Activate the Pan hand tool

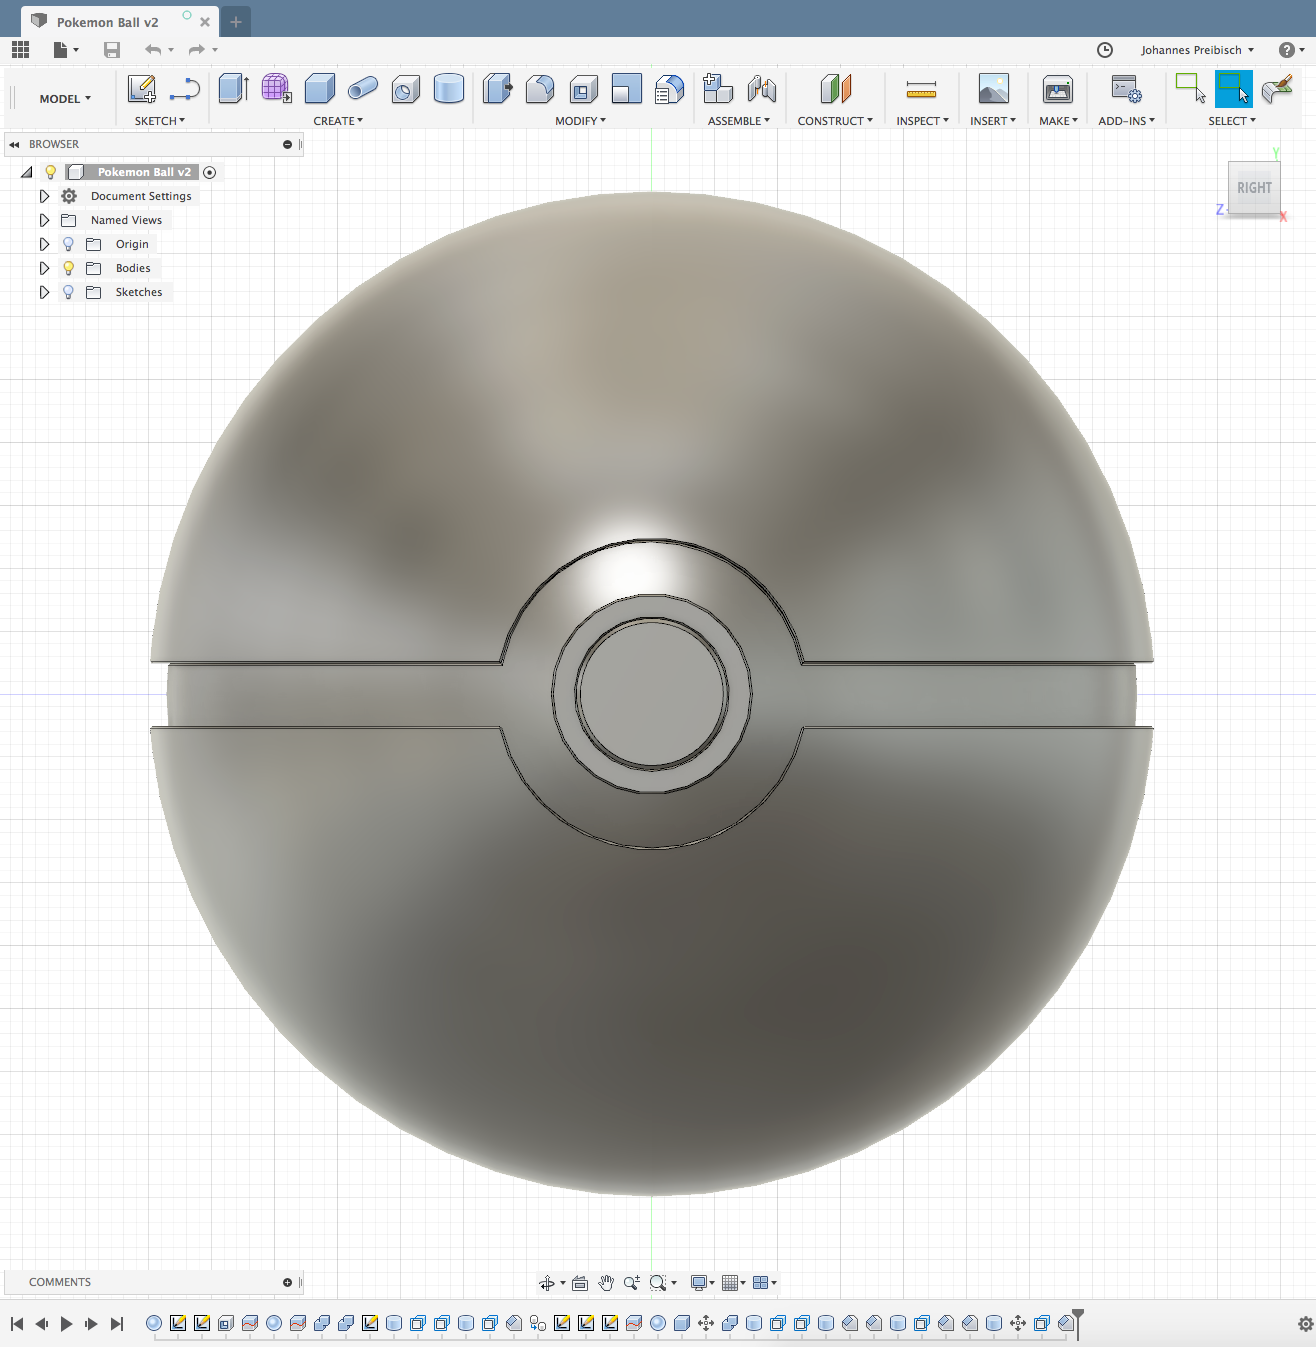pos(606,1283)
